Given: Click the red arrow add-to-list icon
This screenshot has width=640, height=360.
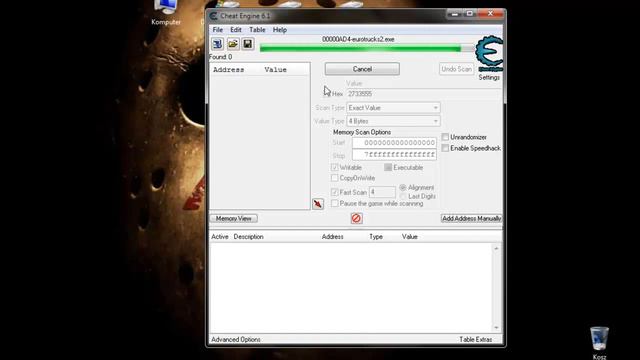Looking at the screenshot, I should 318,204.
